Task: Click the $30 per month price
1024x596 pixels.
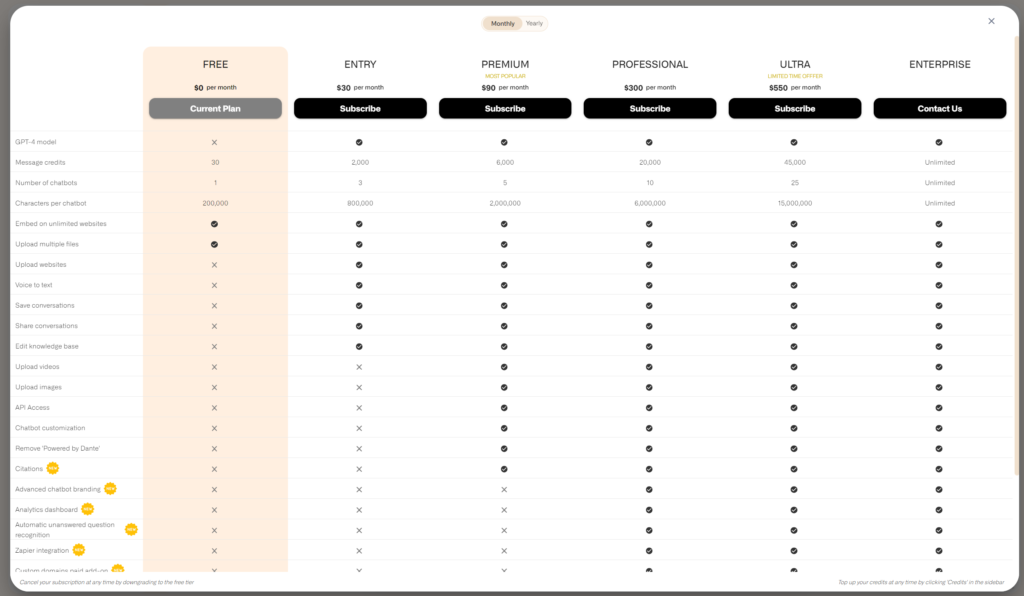Action: tap(360, 87)
